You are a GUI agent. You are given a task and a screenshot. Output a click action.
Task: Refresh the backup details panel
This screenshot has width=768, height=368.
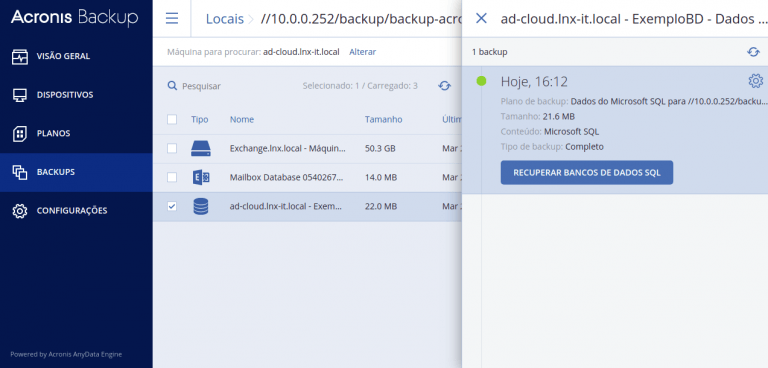tap(753, 51)
